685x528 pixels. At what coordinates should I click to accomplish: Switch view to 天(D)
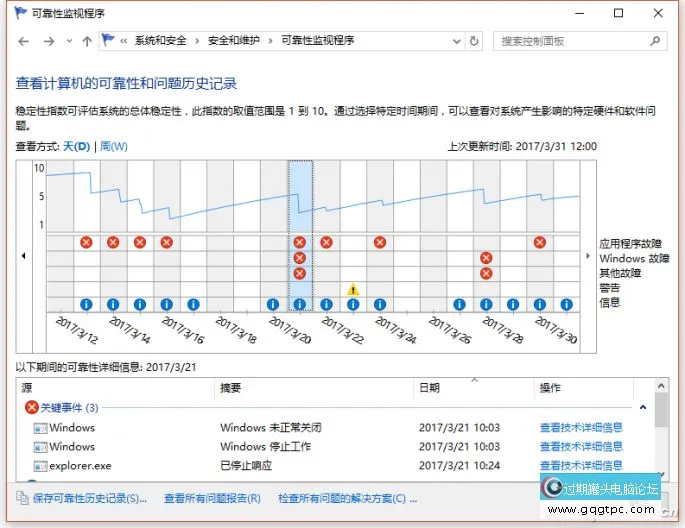[76, 146]
